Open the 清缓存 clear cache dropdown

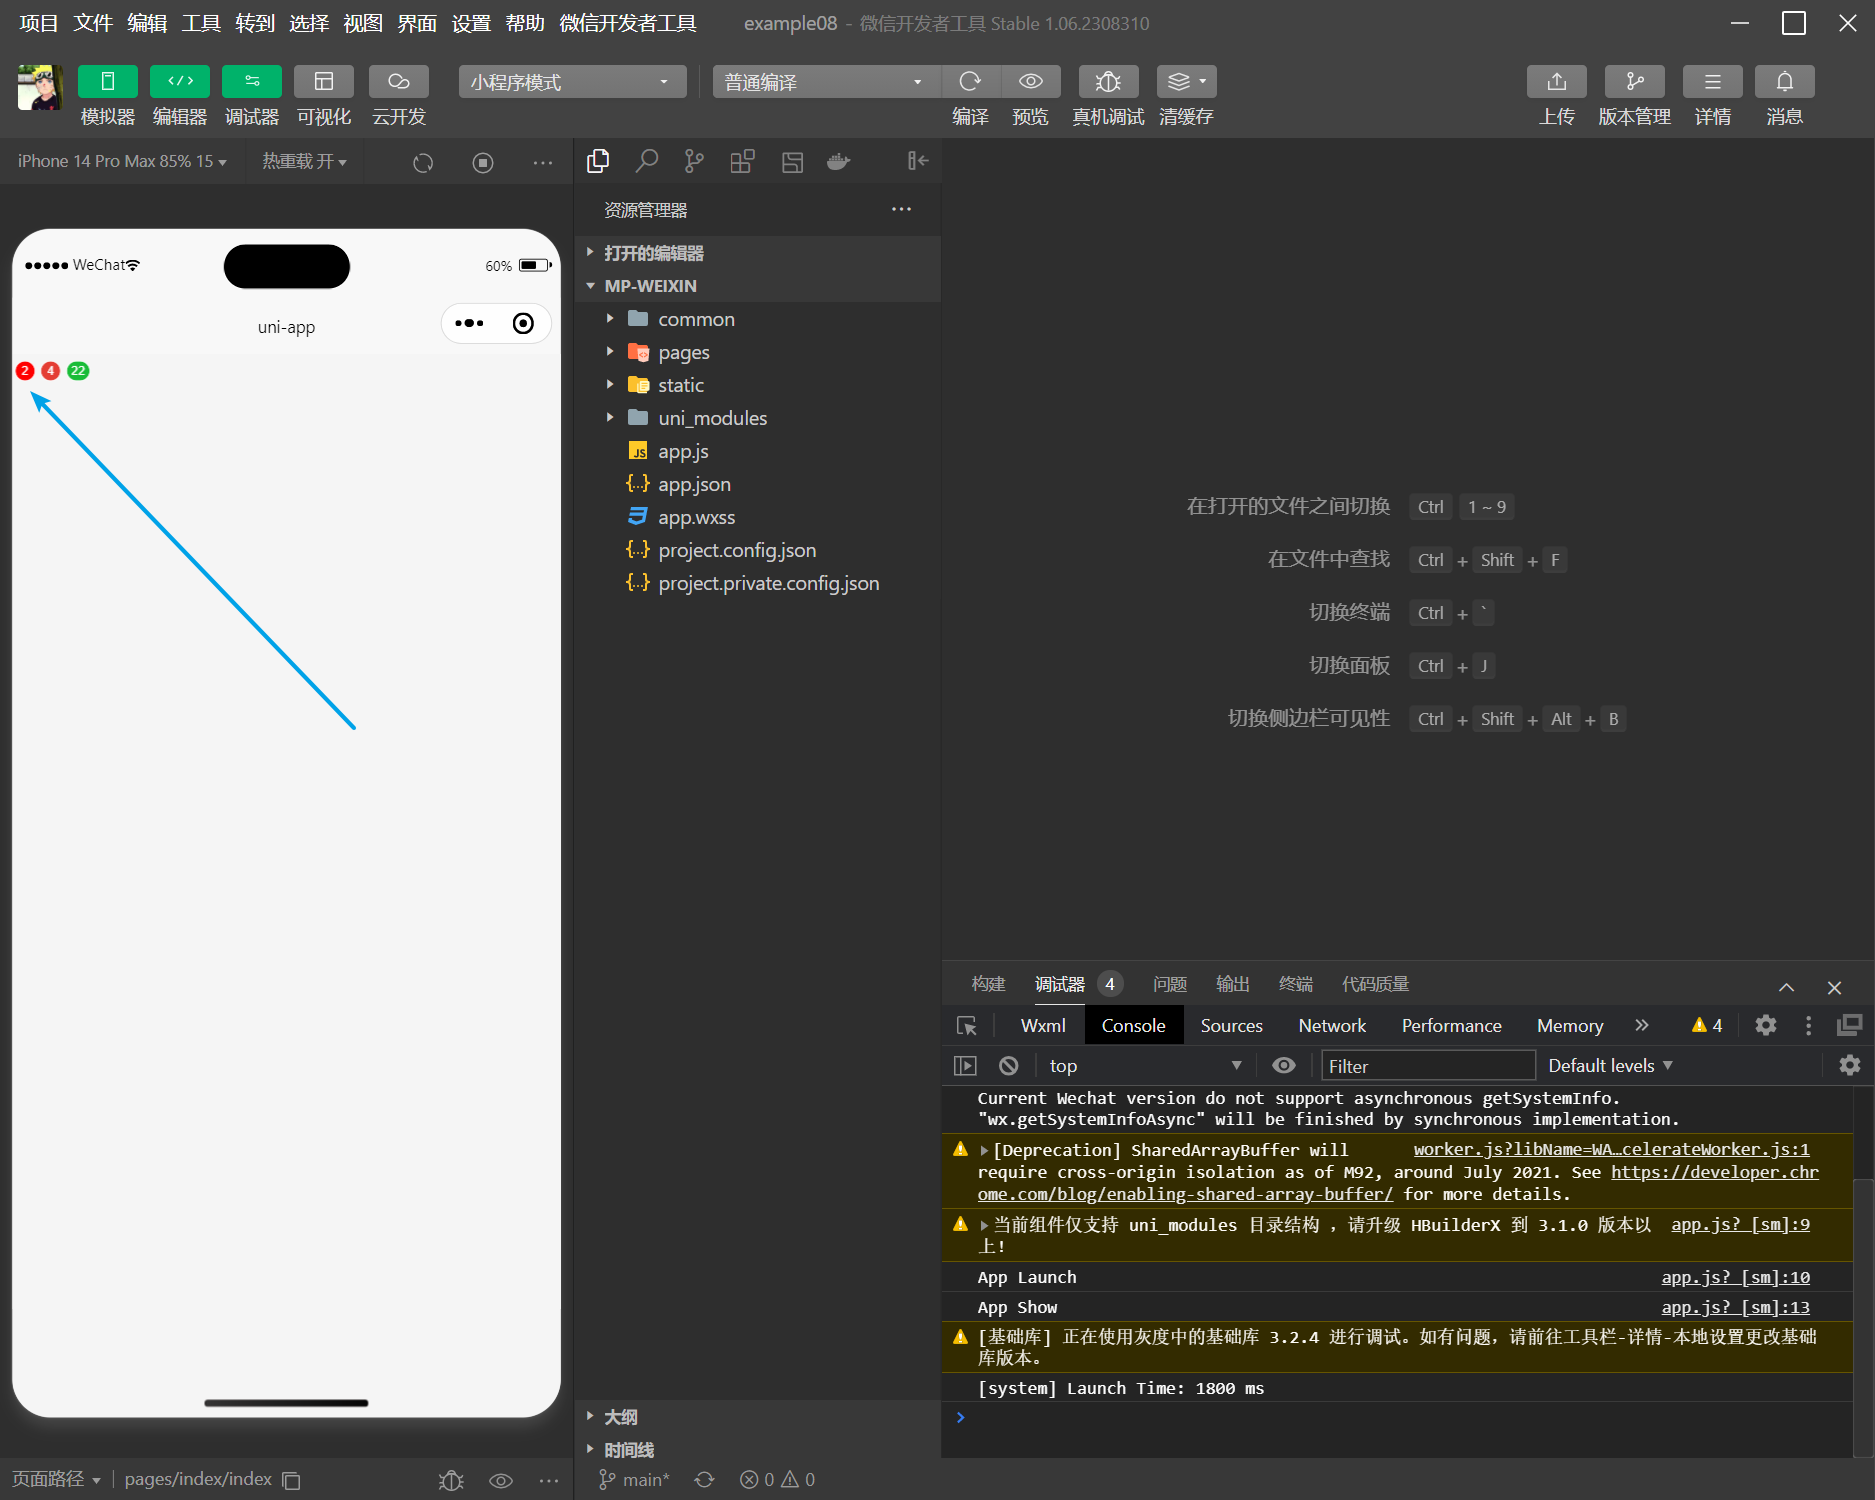coord(1186,81)
